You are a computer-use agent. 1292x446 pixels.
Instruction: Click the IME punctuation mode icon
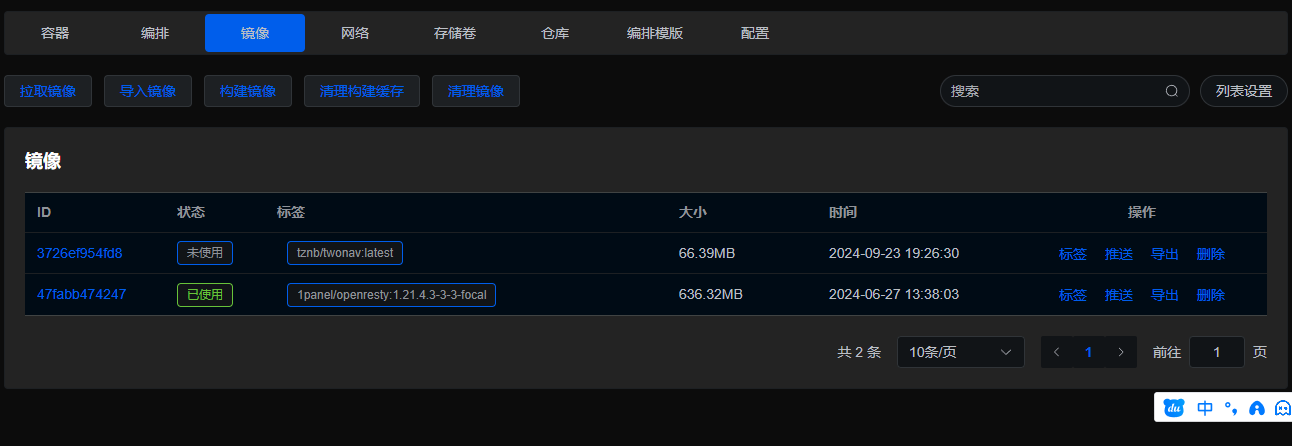tap(1231, 408)
